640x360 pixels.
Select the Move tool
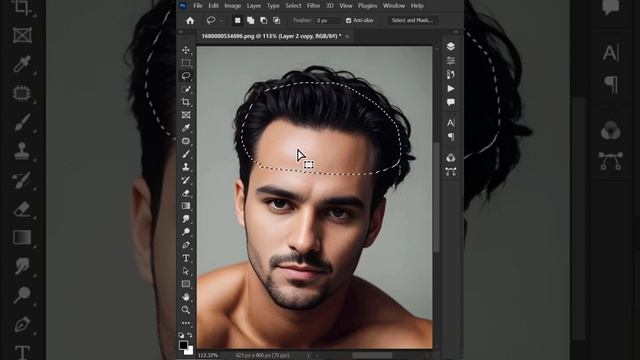coord(186,50)
